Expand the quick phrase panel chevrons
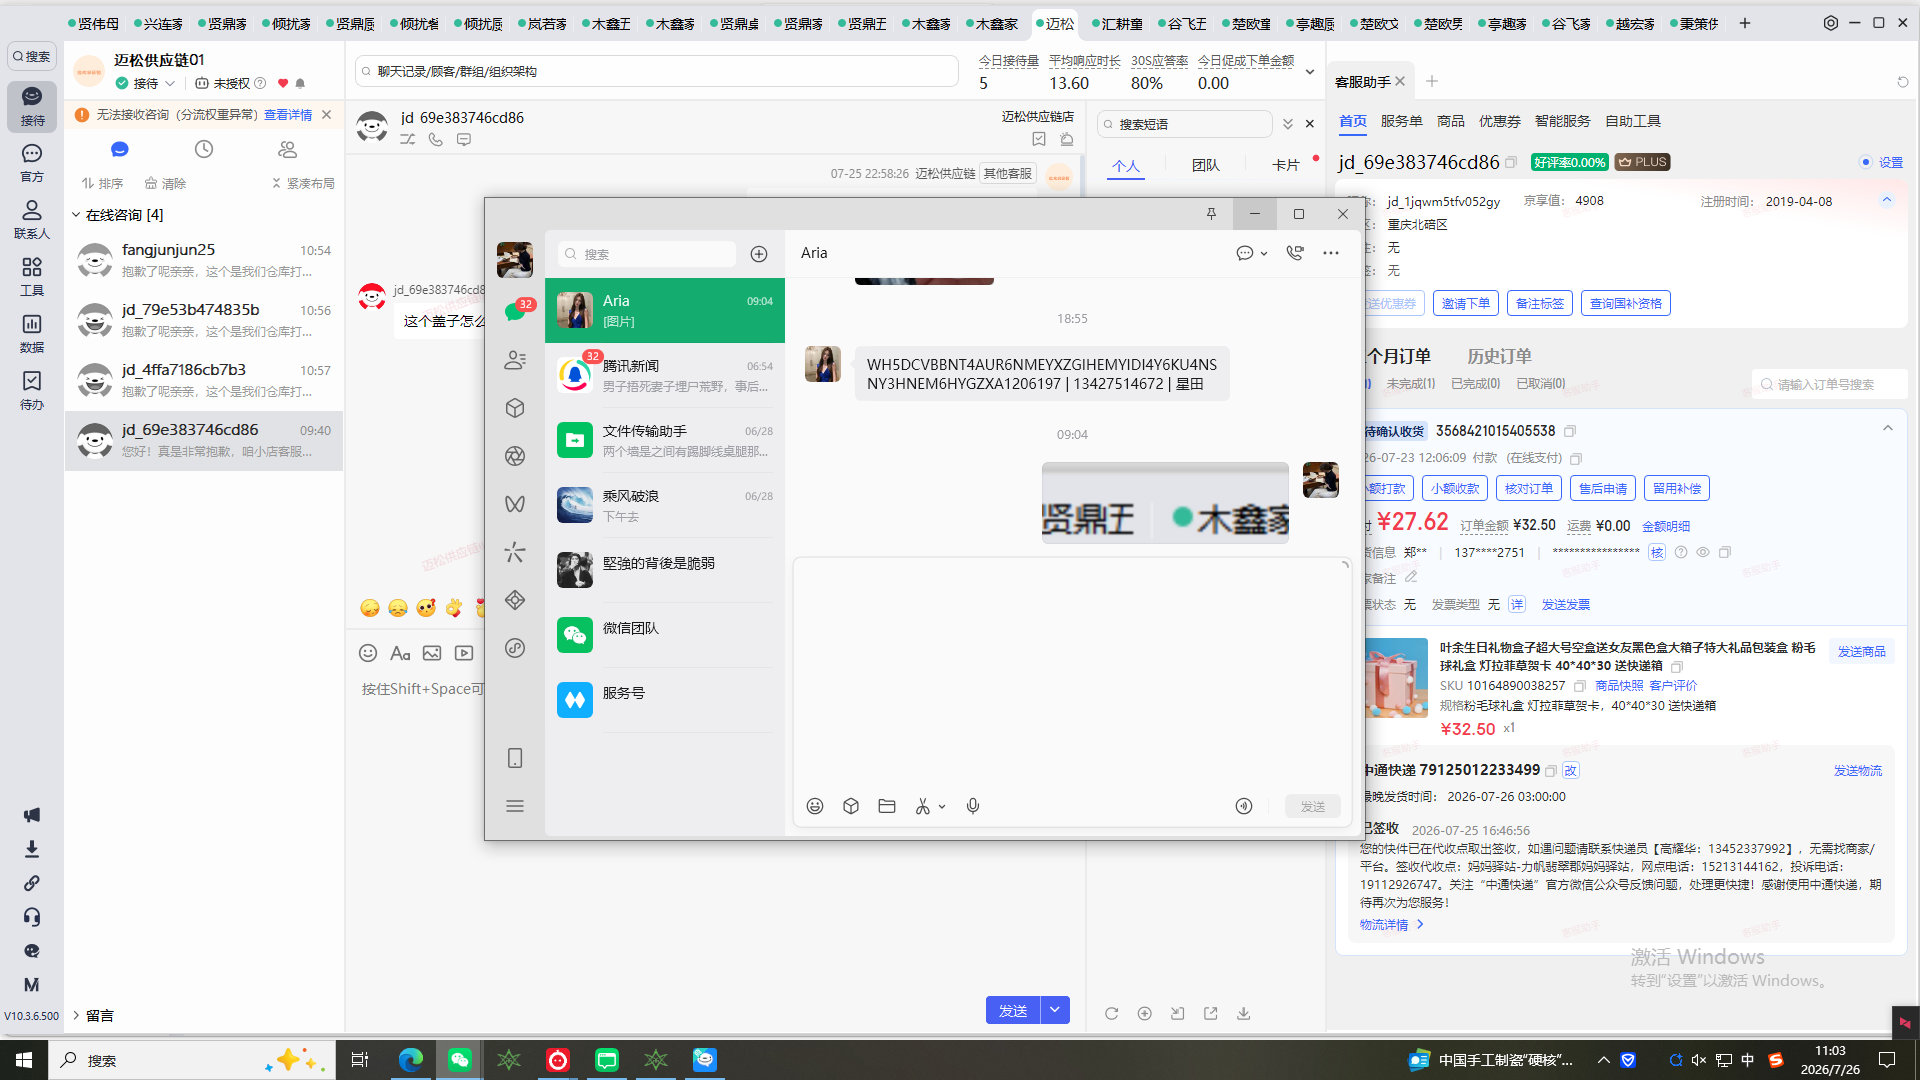This screenshot has width=1920, height=1080. click(x=1288, y=124)
